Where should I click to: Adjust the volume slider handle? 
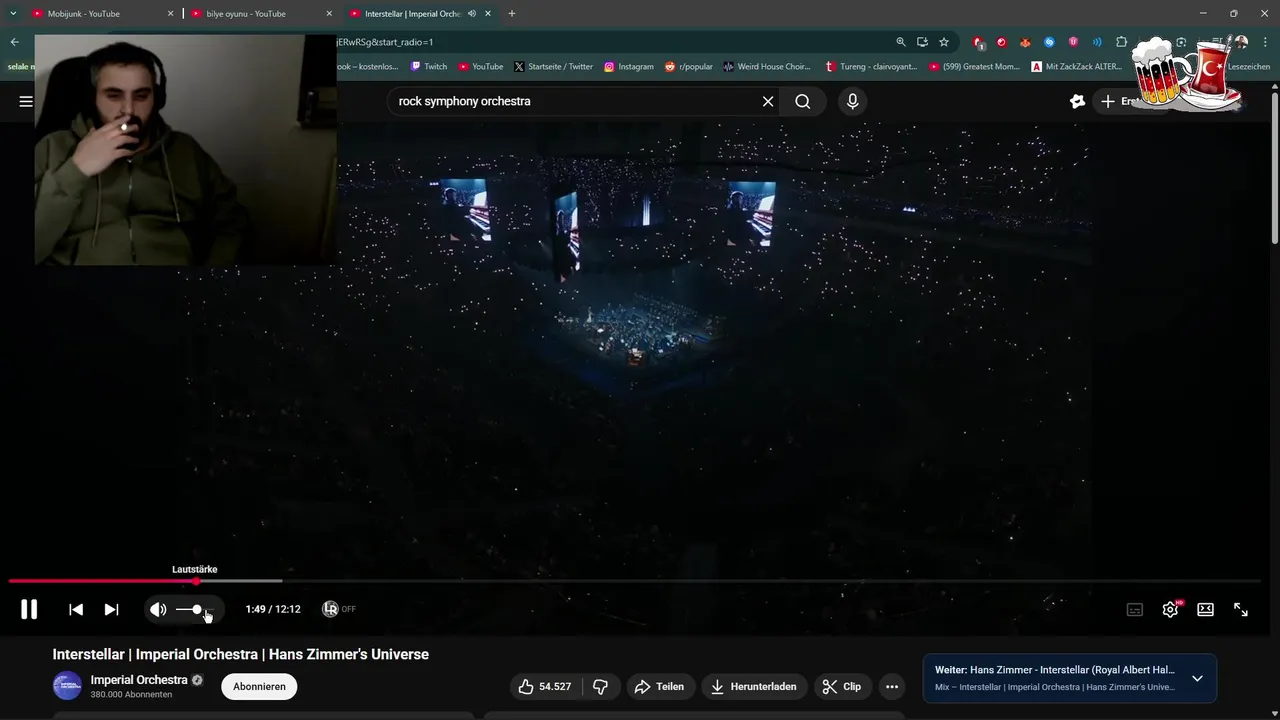[197, 609]
